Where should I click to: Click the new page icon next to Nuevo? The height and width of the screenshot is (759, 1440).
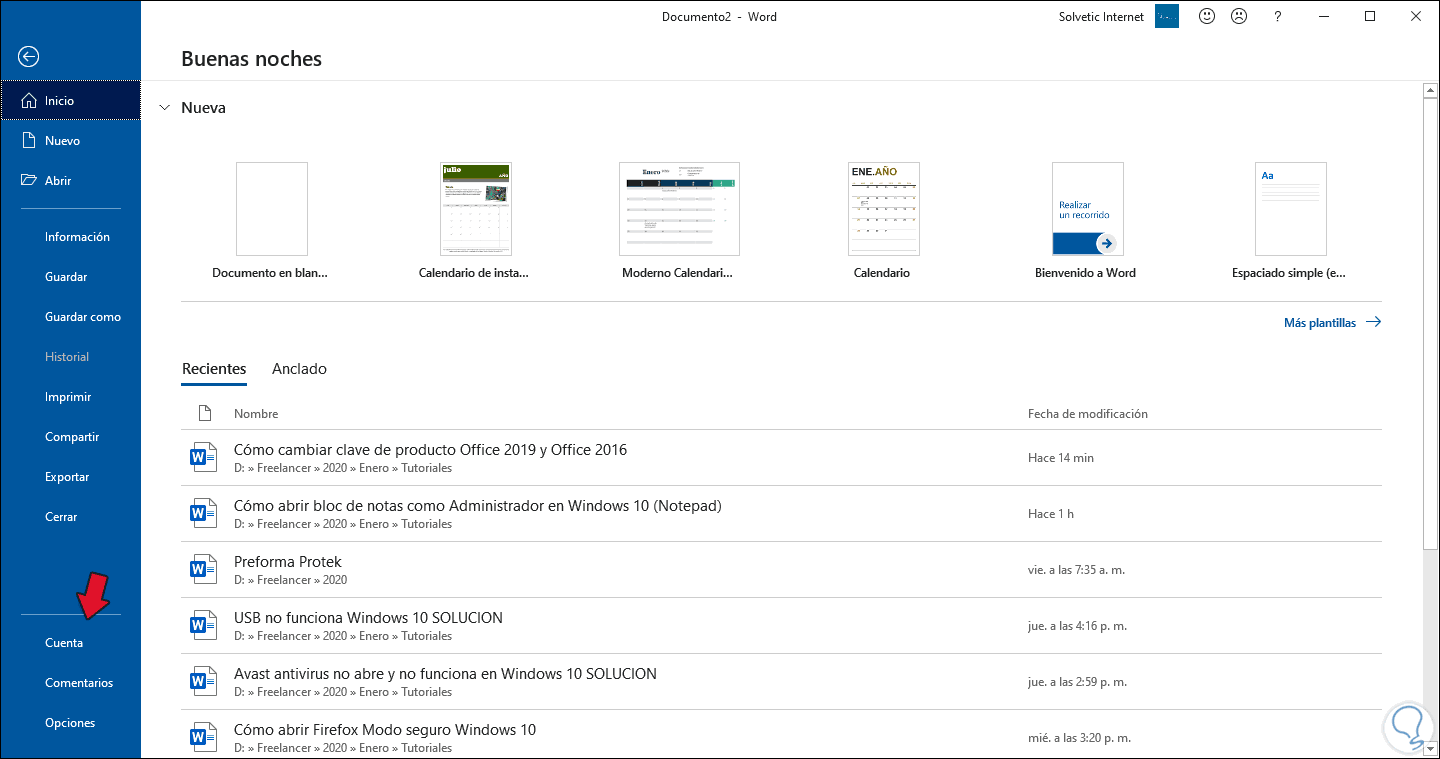(29, 141)
